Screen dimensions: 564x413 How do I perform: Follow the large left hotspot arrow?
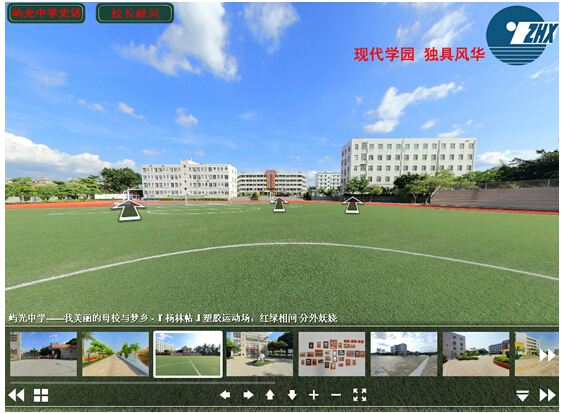pos(129,209)
